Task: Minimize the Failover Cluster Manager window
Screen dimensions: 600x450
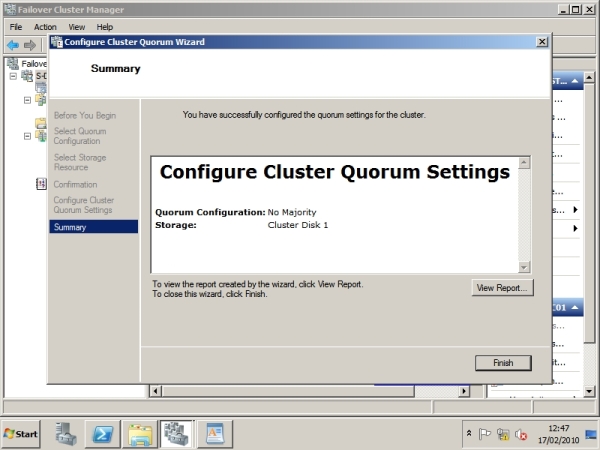Action: (563, 10)
